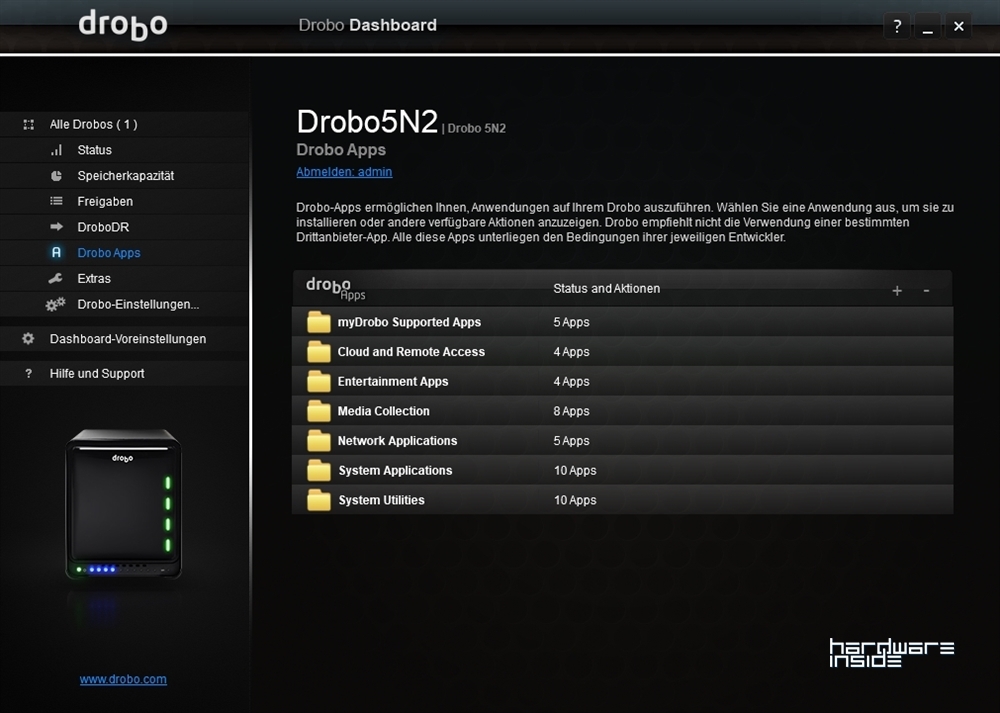Open the Entertainment Apps folder icon
This screenshot has width=1000, height=713.
319,381
